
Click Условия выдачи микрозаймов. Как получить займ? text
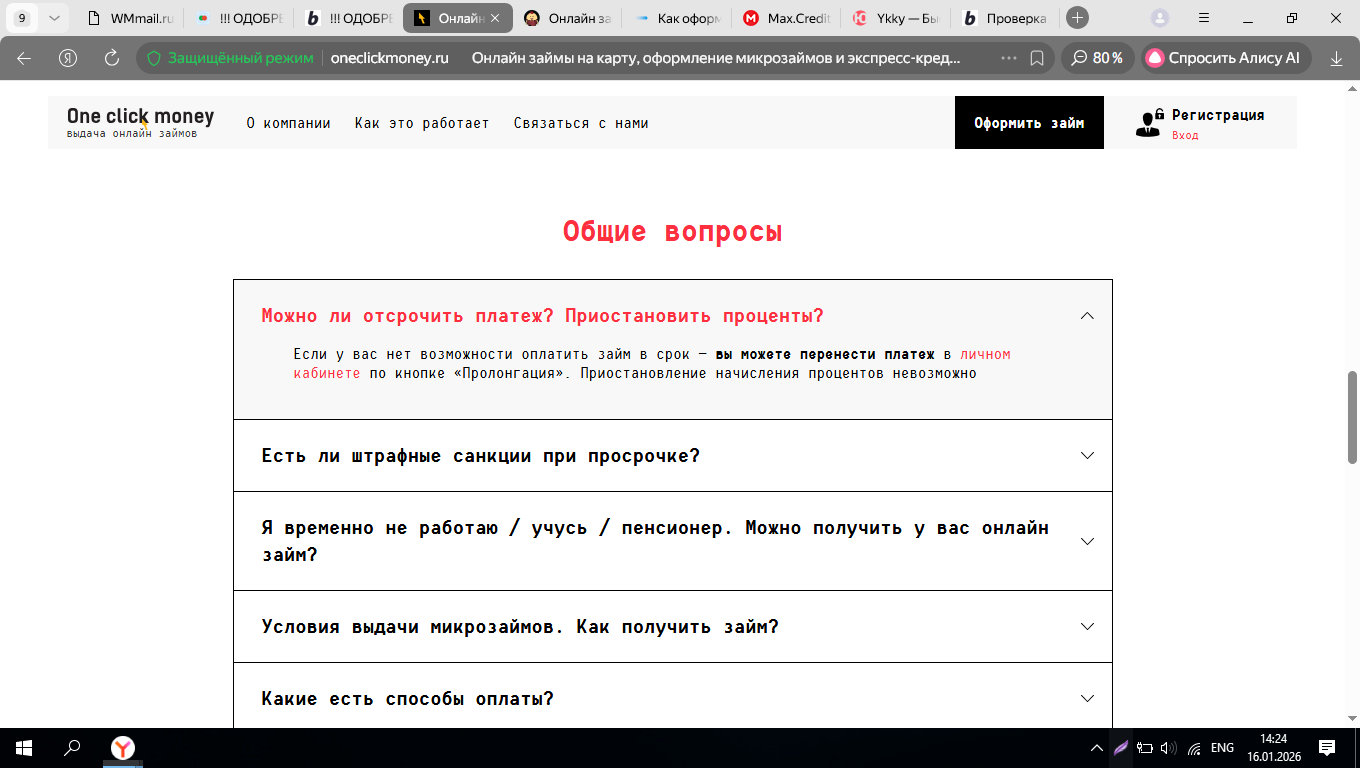pyautogui.click(x=520, y=627)
